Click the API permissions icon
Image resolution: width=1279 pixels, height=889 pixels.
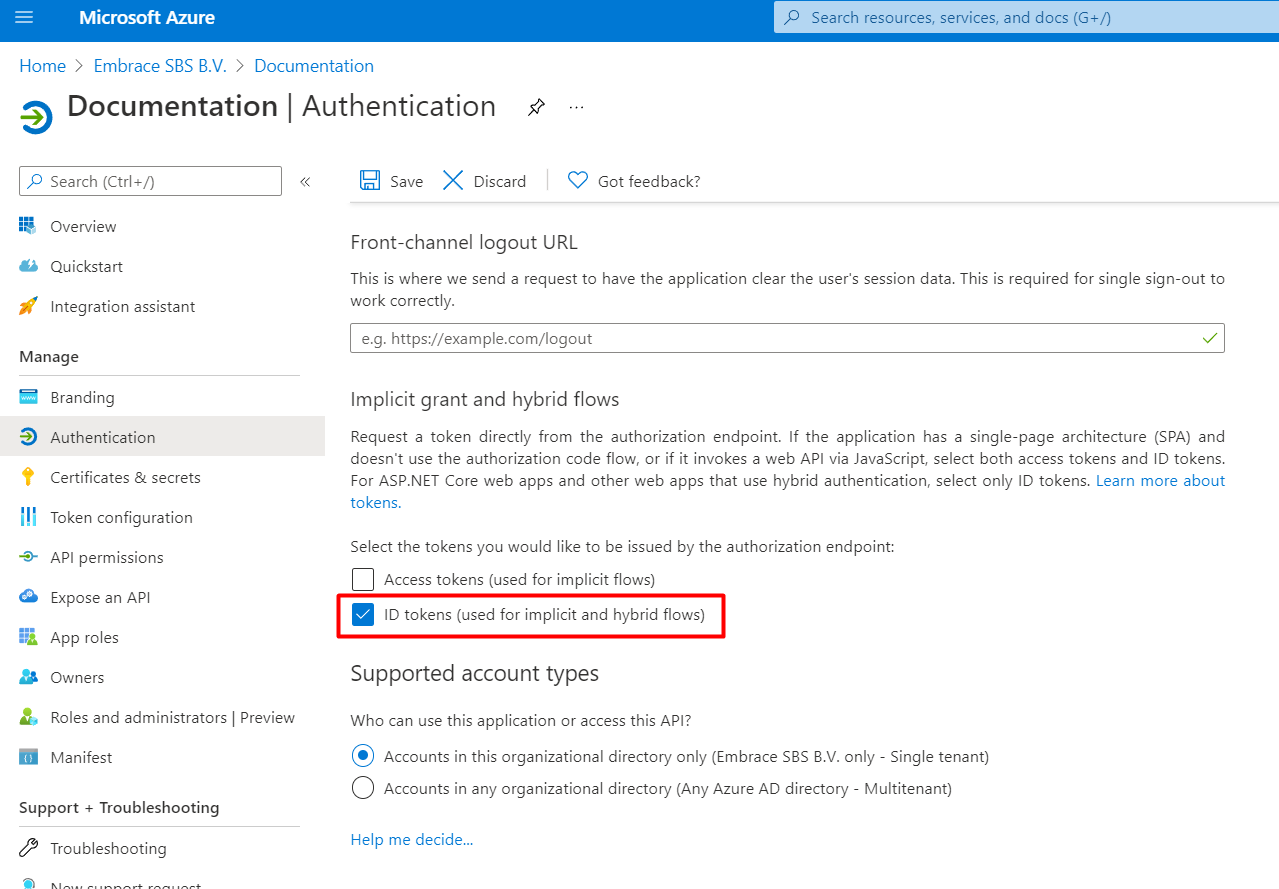[29, 557]
